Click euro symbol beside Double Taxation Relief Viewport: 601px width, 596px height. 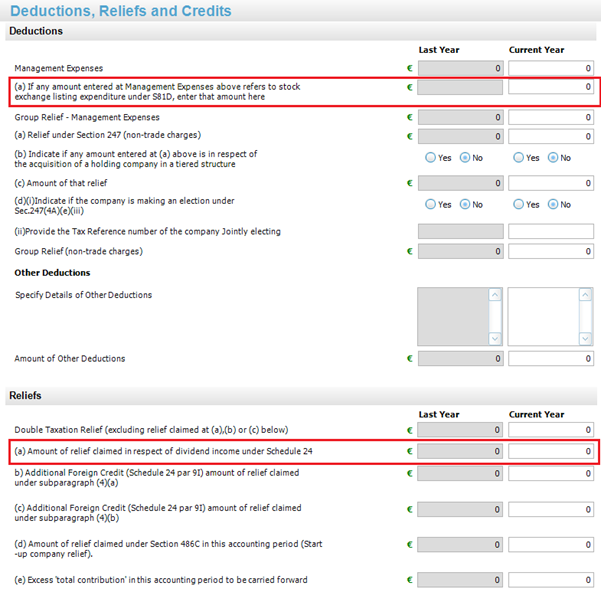coord(410,430)
